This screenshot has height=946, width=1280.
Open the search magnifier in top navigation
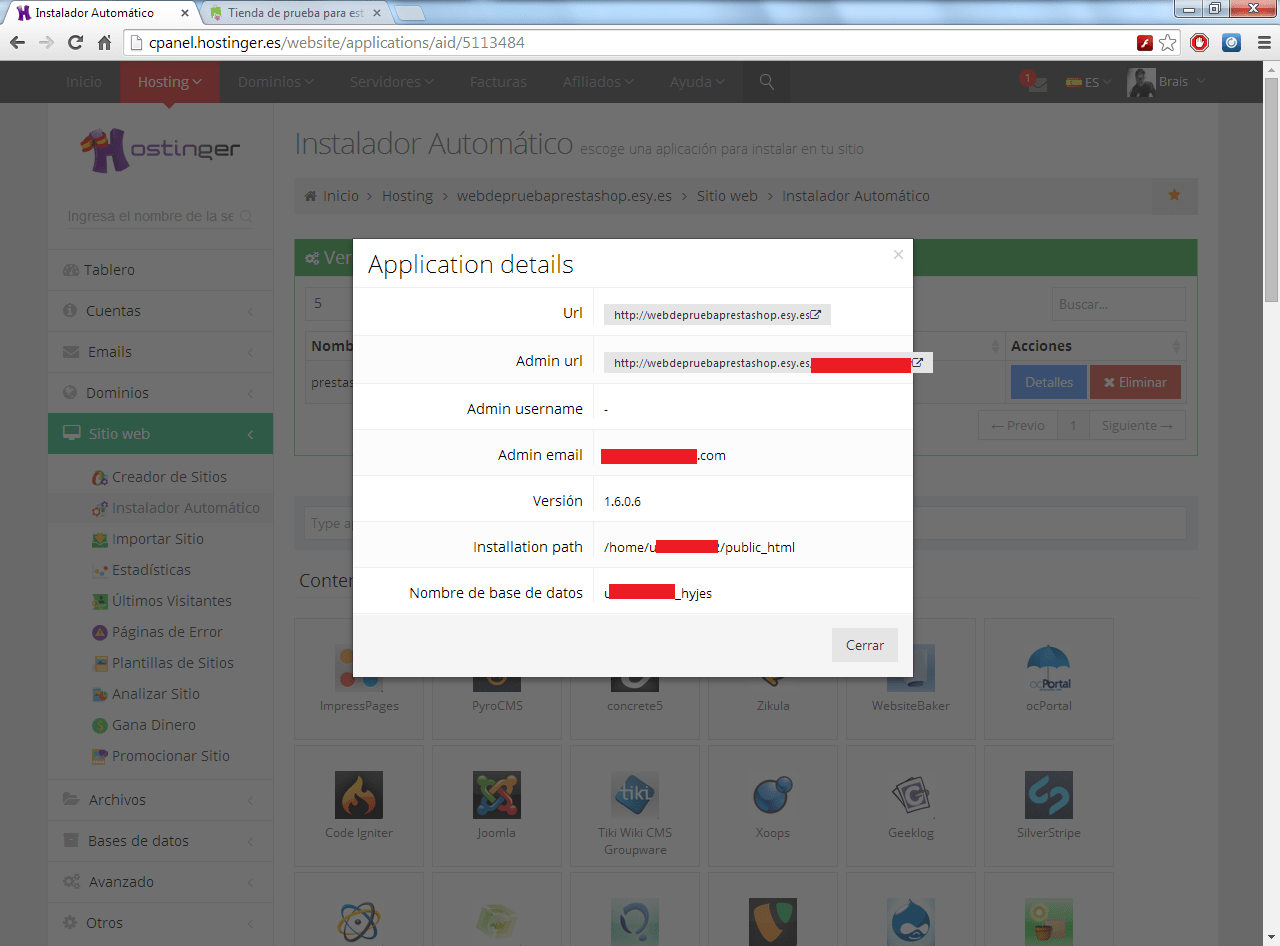(x=767, y=82)
